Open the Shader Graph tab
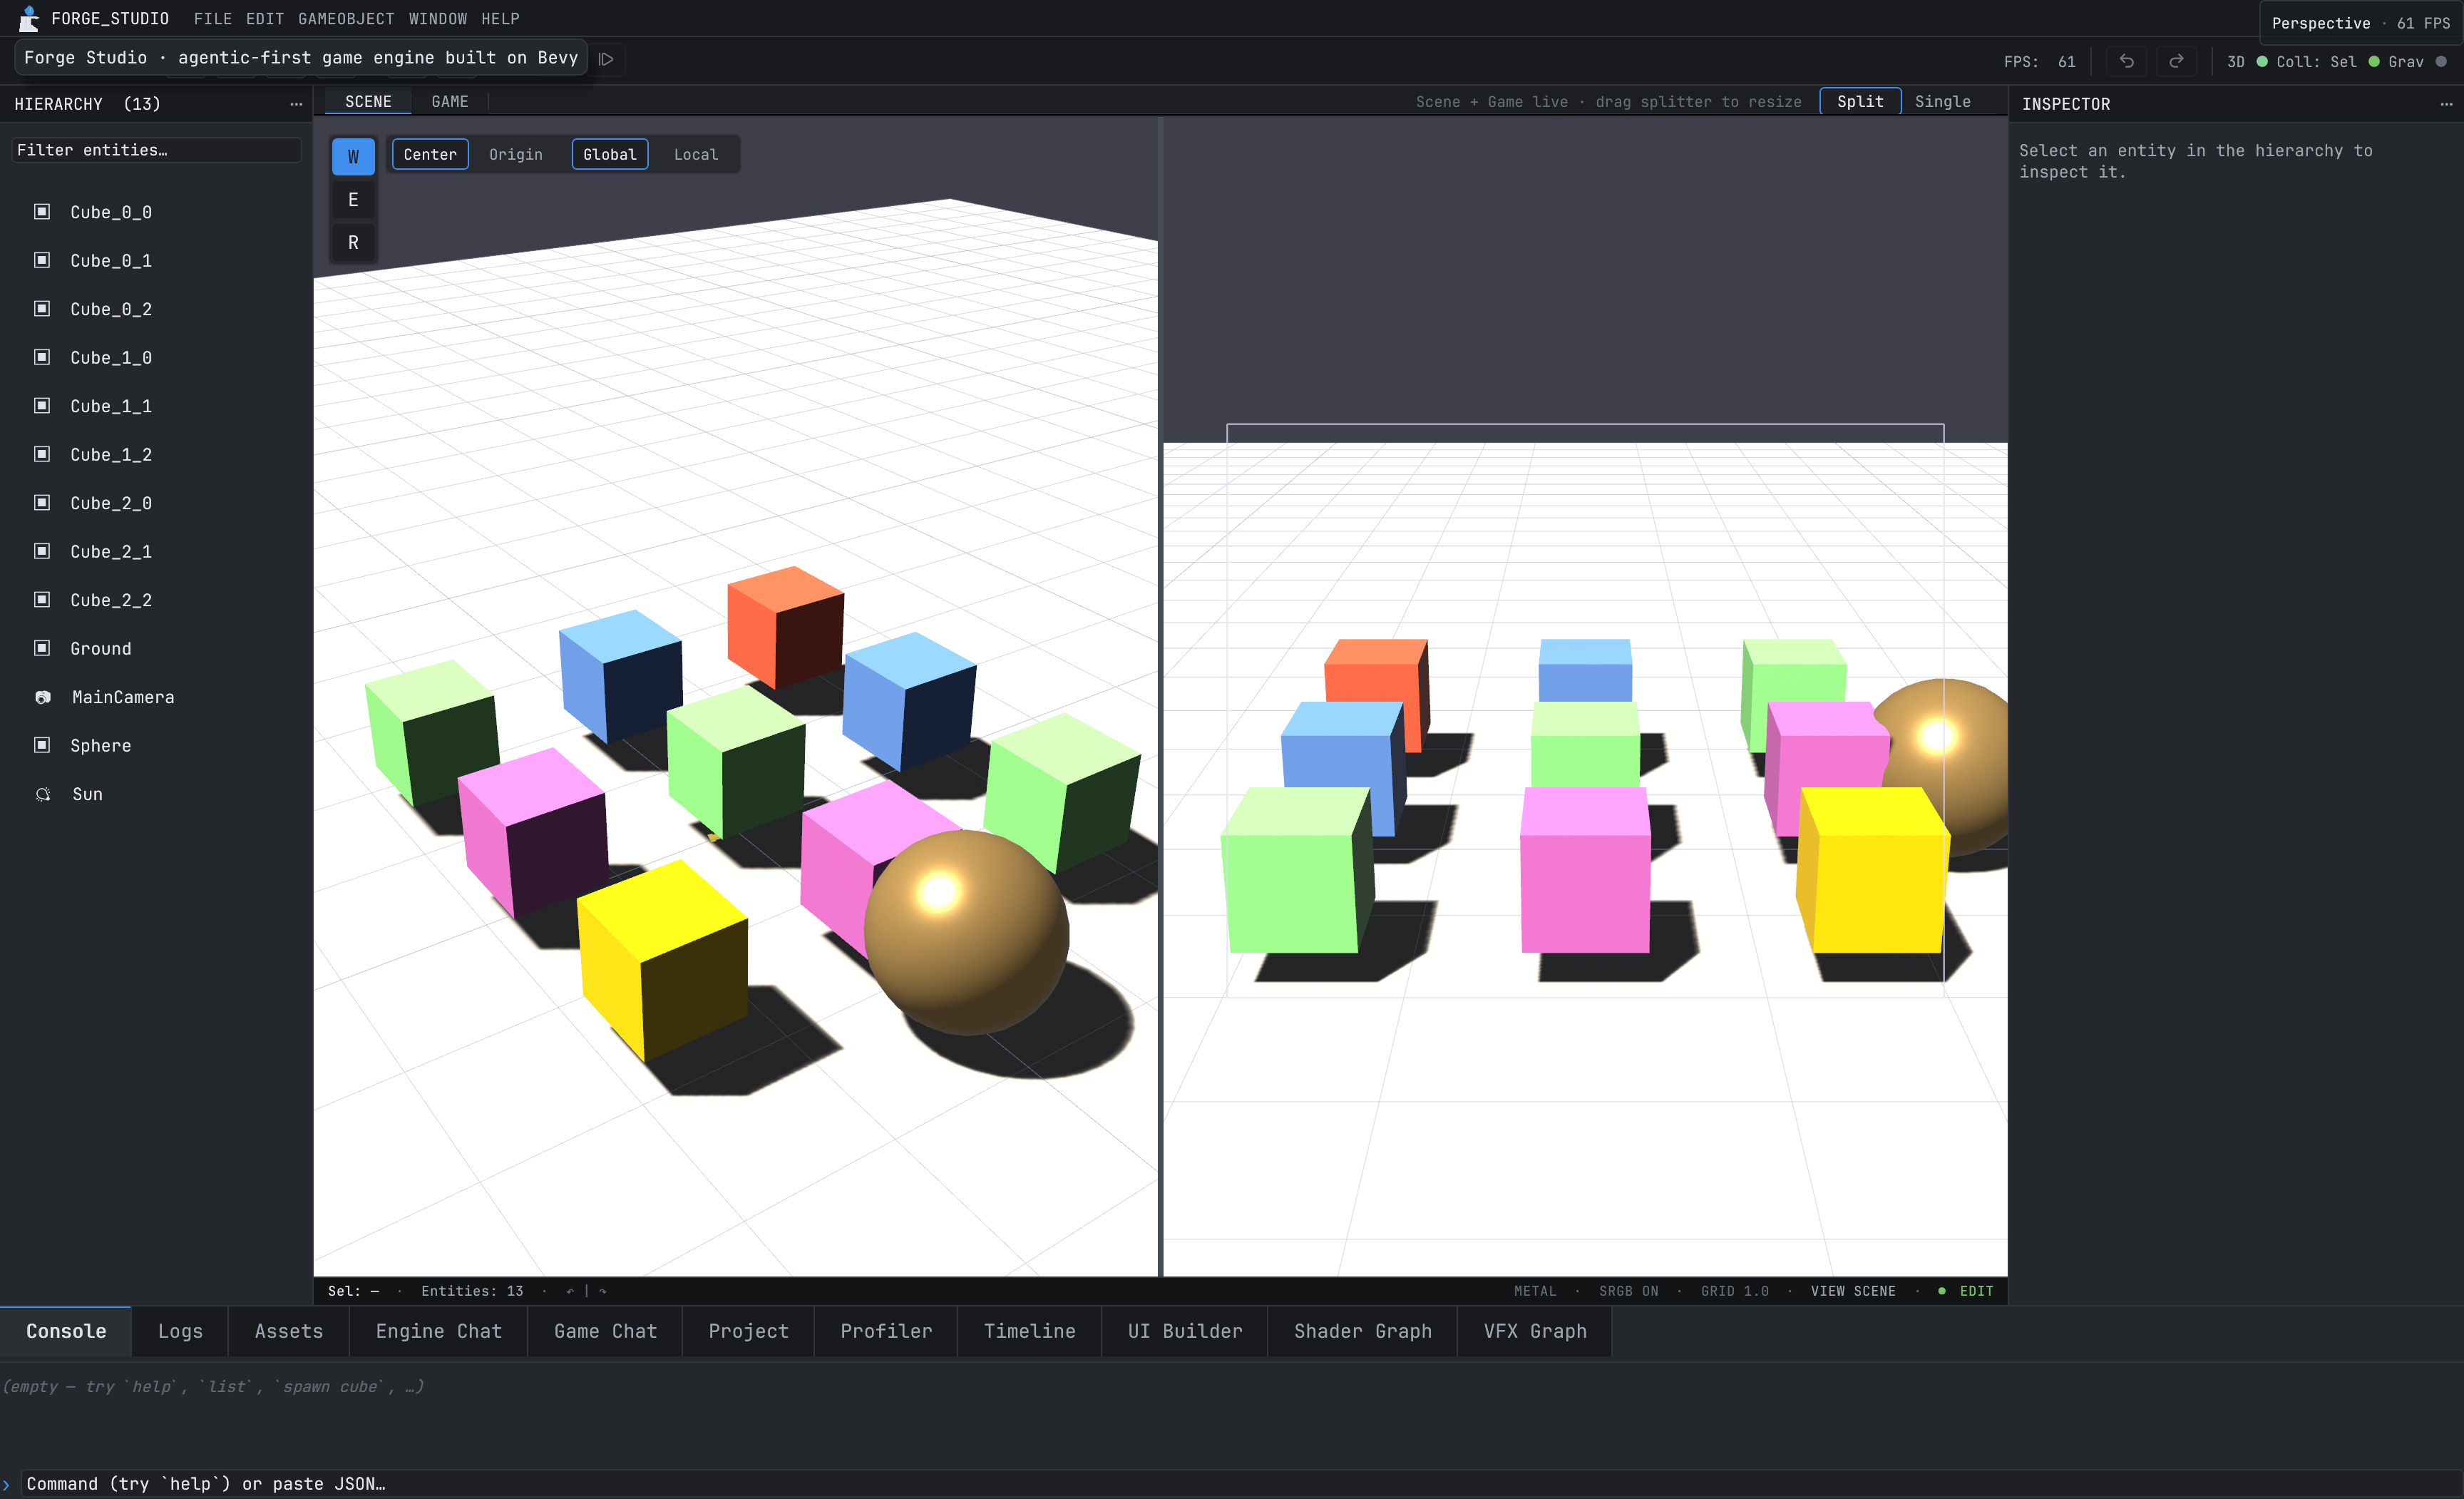2464x1499 pixels. [1363, 1331]
